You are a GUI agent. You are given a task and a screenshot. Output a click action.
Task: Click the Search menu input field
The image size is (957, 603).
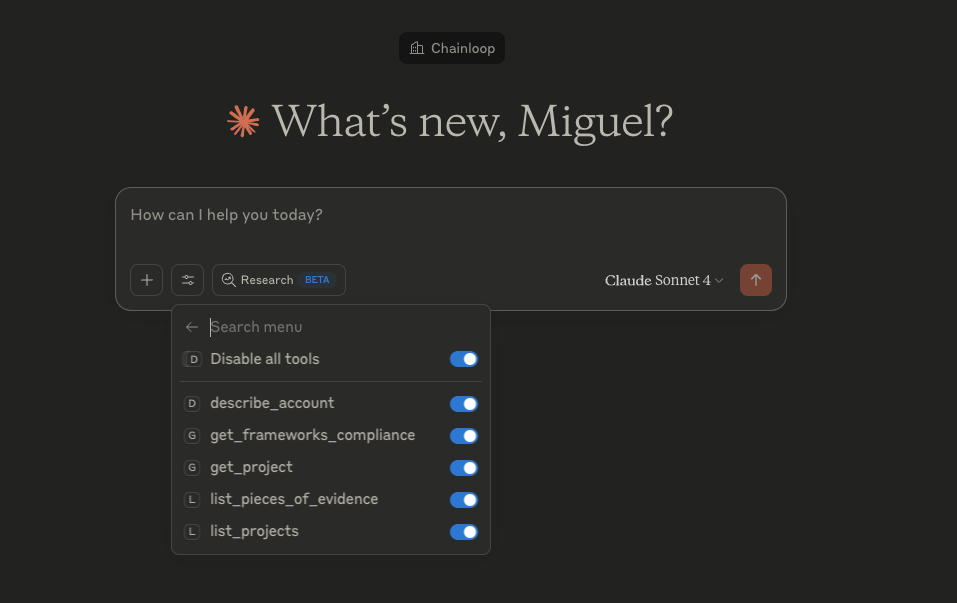tap(344, 327)
